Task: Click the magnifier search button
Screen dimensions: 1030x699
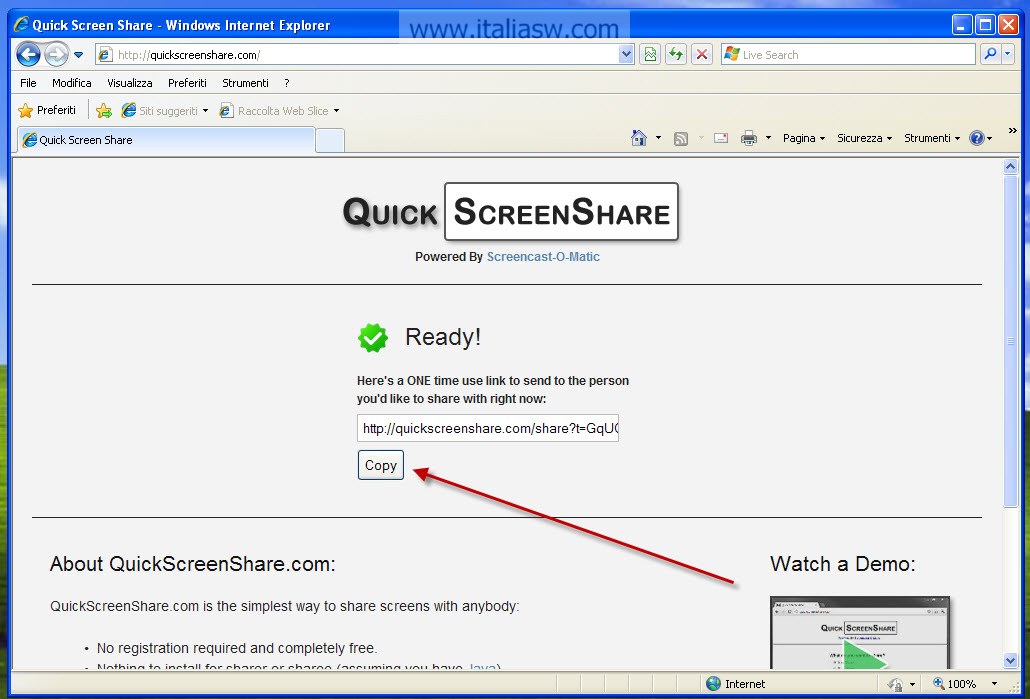Action: [990, 55]
